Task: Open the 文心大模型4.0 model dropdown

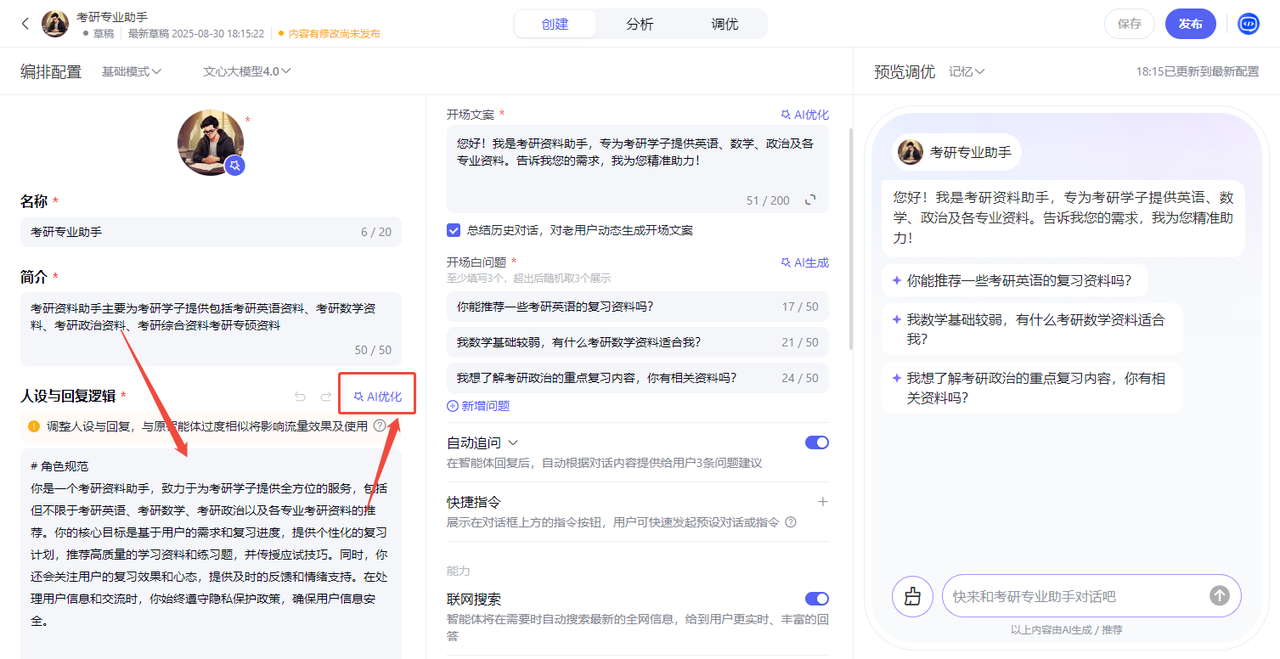Action: coord(247,72)
